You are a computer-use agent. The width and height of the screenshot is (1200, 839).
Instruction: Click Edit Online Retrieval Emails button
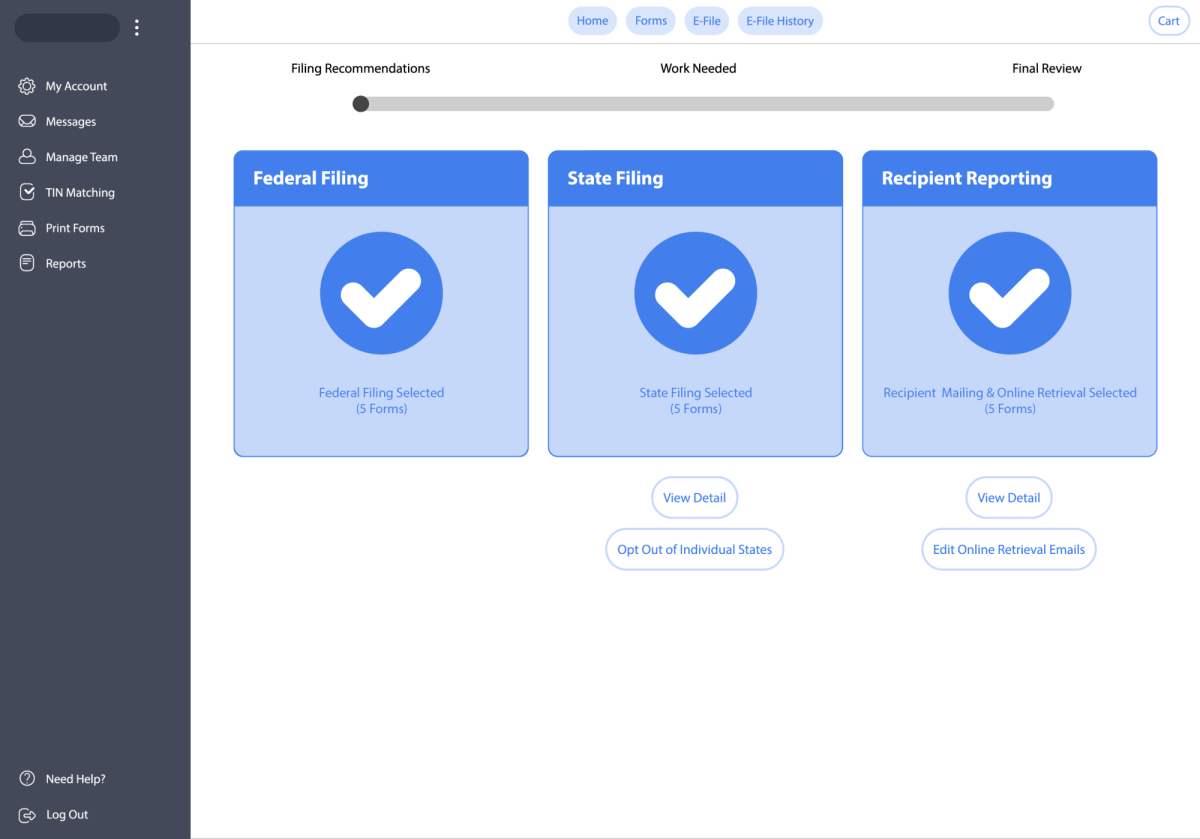(x=1008, y=549)
